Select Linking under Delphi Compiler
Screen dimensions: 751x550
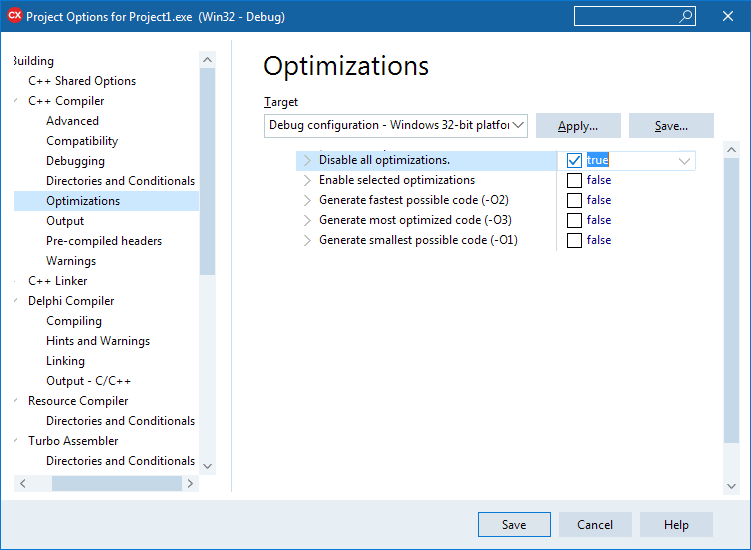[x=65, y=361]
